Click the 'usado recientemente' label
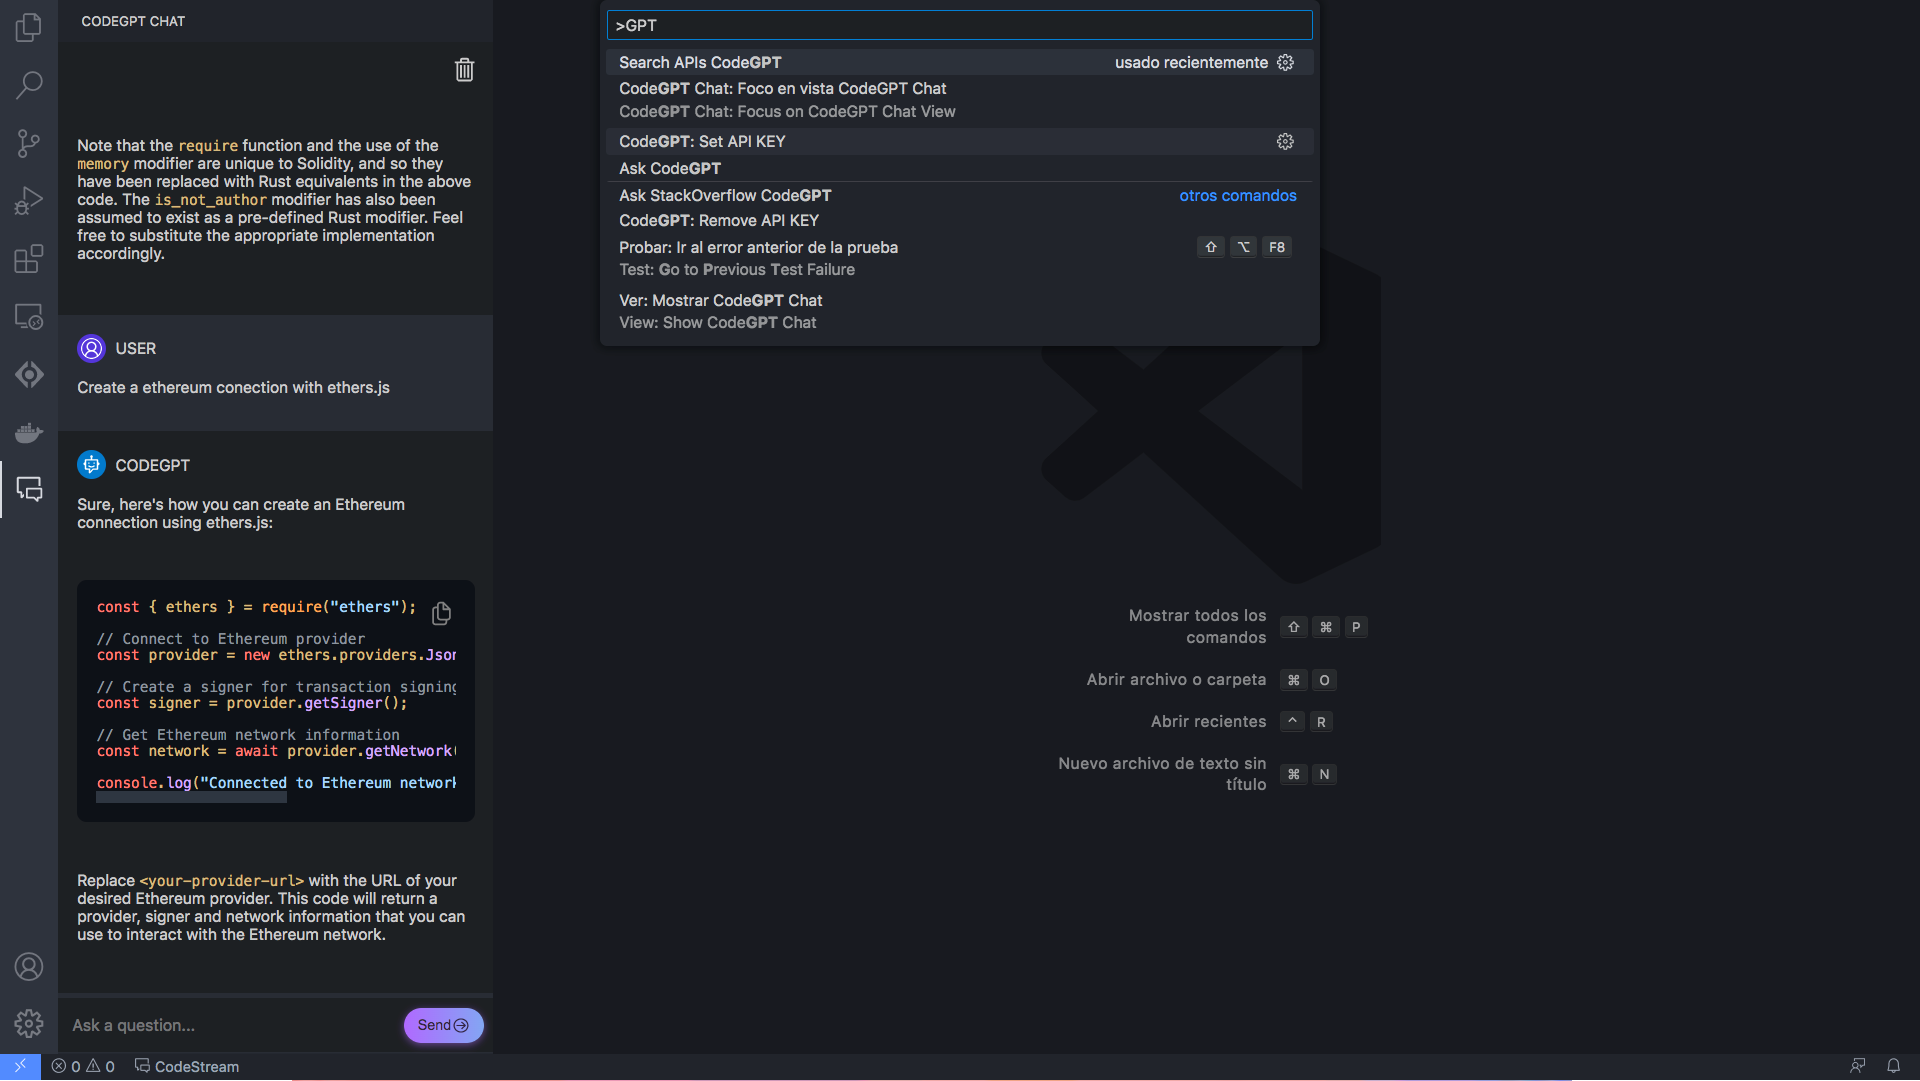The width and height of the screenshot is (1920, 1081). (x=1191, y=62)
